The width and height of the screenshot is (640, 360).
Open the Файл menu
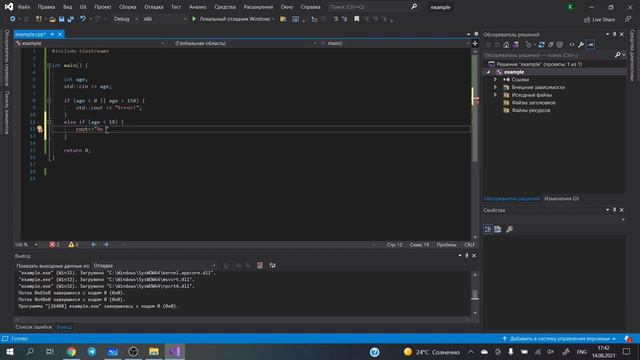(x=24, y=7)
